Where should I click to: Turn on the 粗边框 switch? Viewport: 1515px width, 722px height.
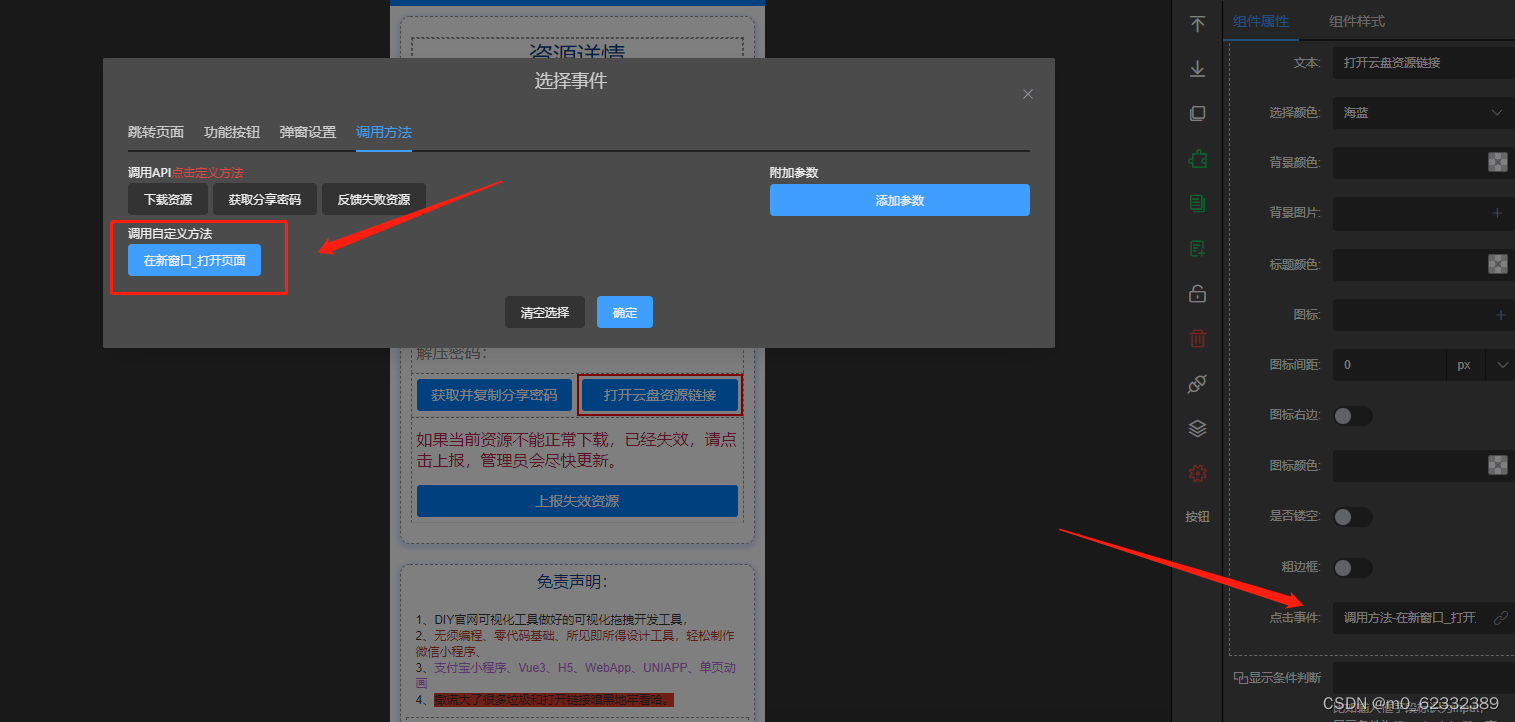(x=1352, y=567)
